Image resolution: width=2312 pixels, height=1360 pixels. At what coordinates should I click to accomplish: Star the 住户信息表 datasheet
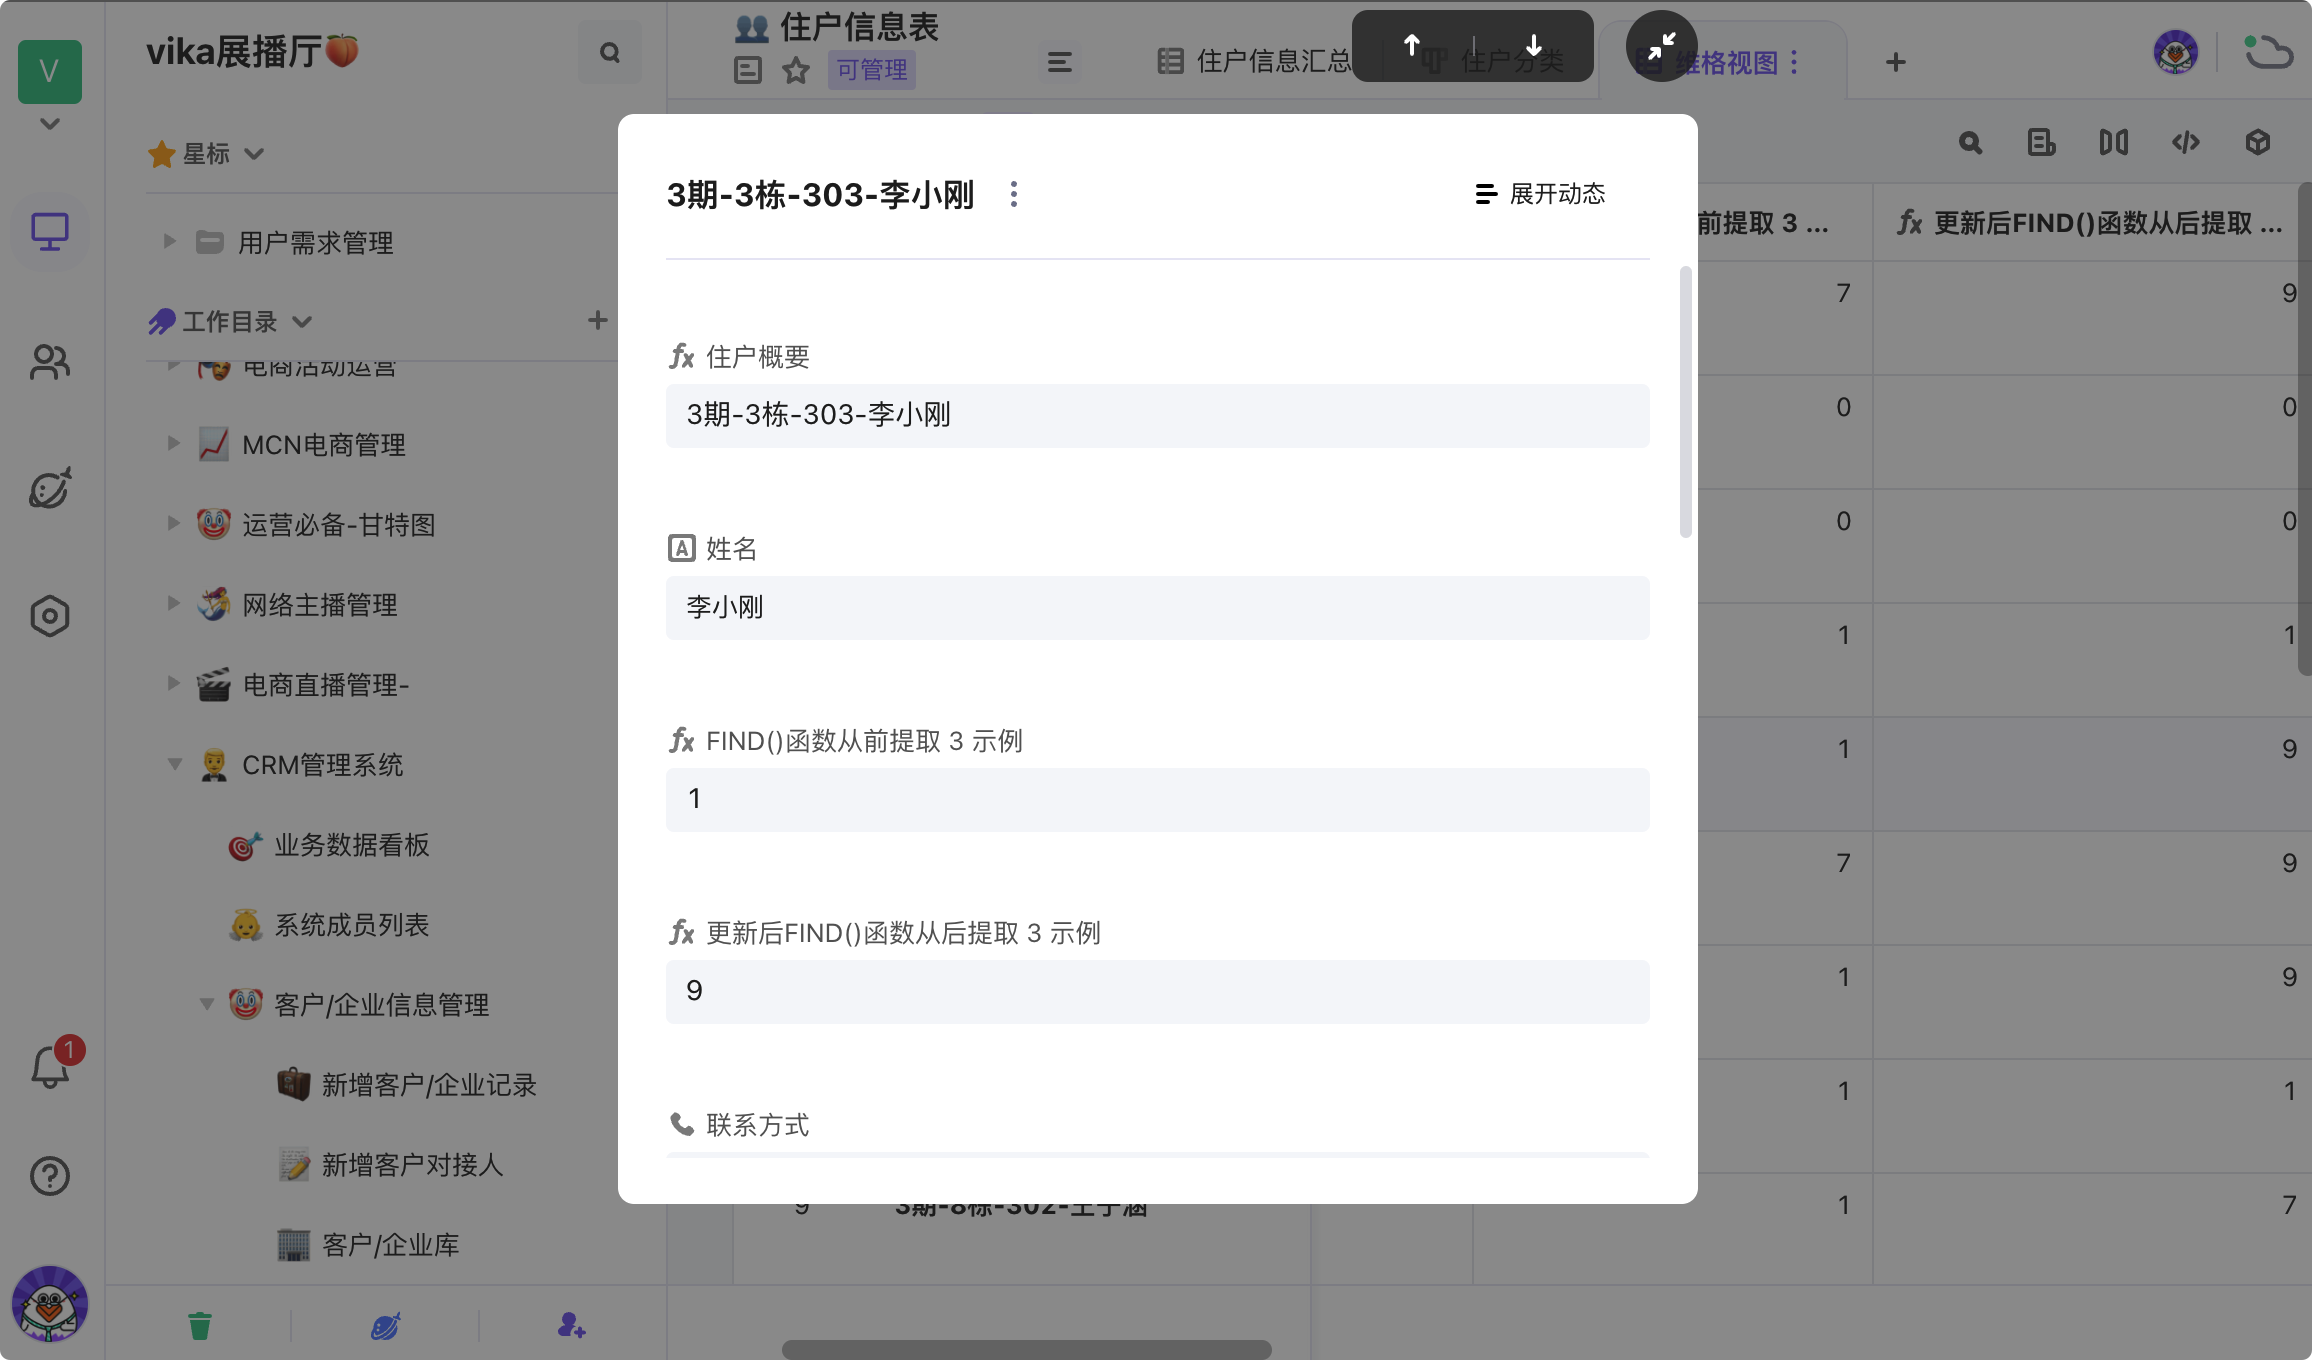pos(796,70)
